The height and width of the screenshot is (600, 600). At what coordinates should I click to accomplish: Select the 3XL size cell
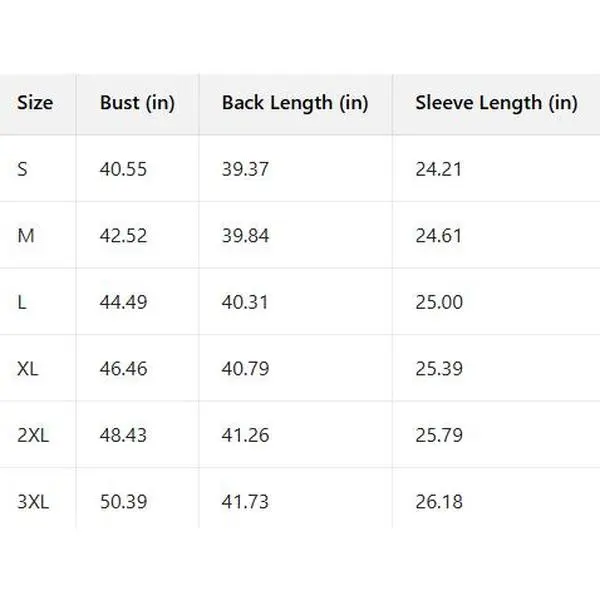click(x=33, y=502)
